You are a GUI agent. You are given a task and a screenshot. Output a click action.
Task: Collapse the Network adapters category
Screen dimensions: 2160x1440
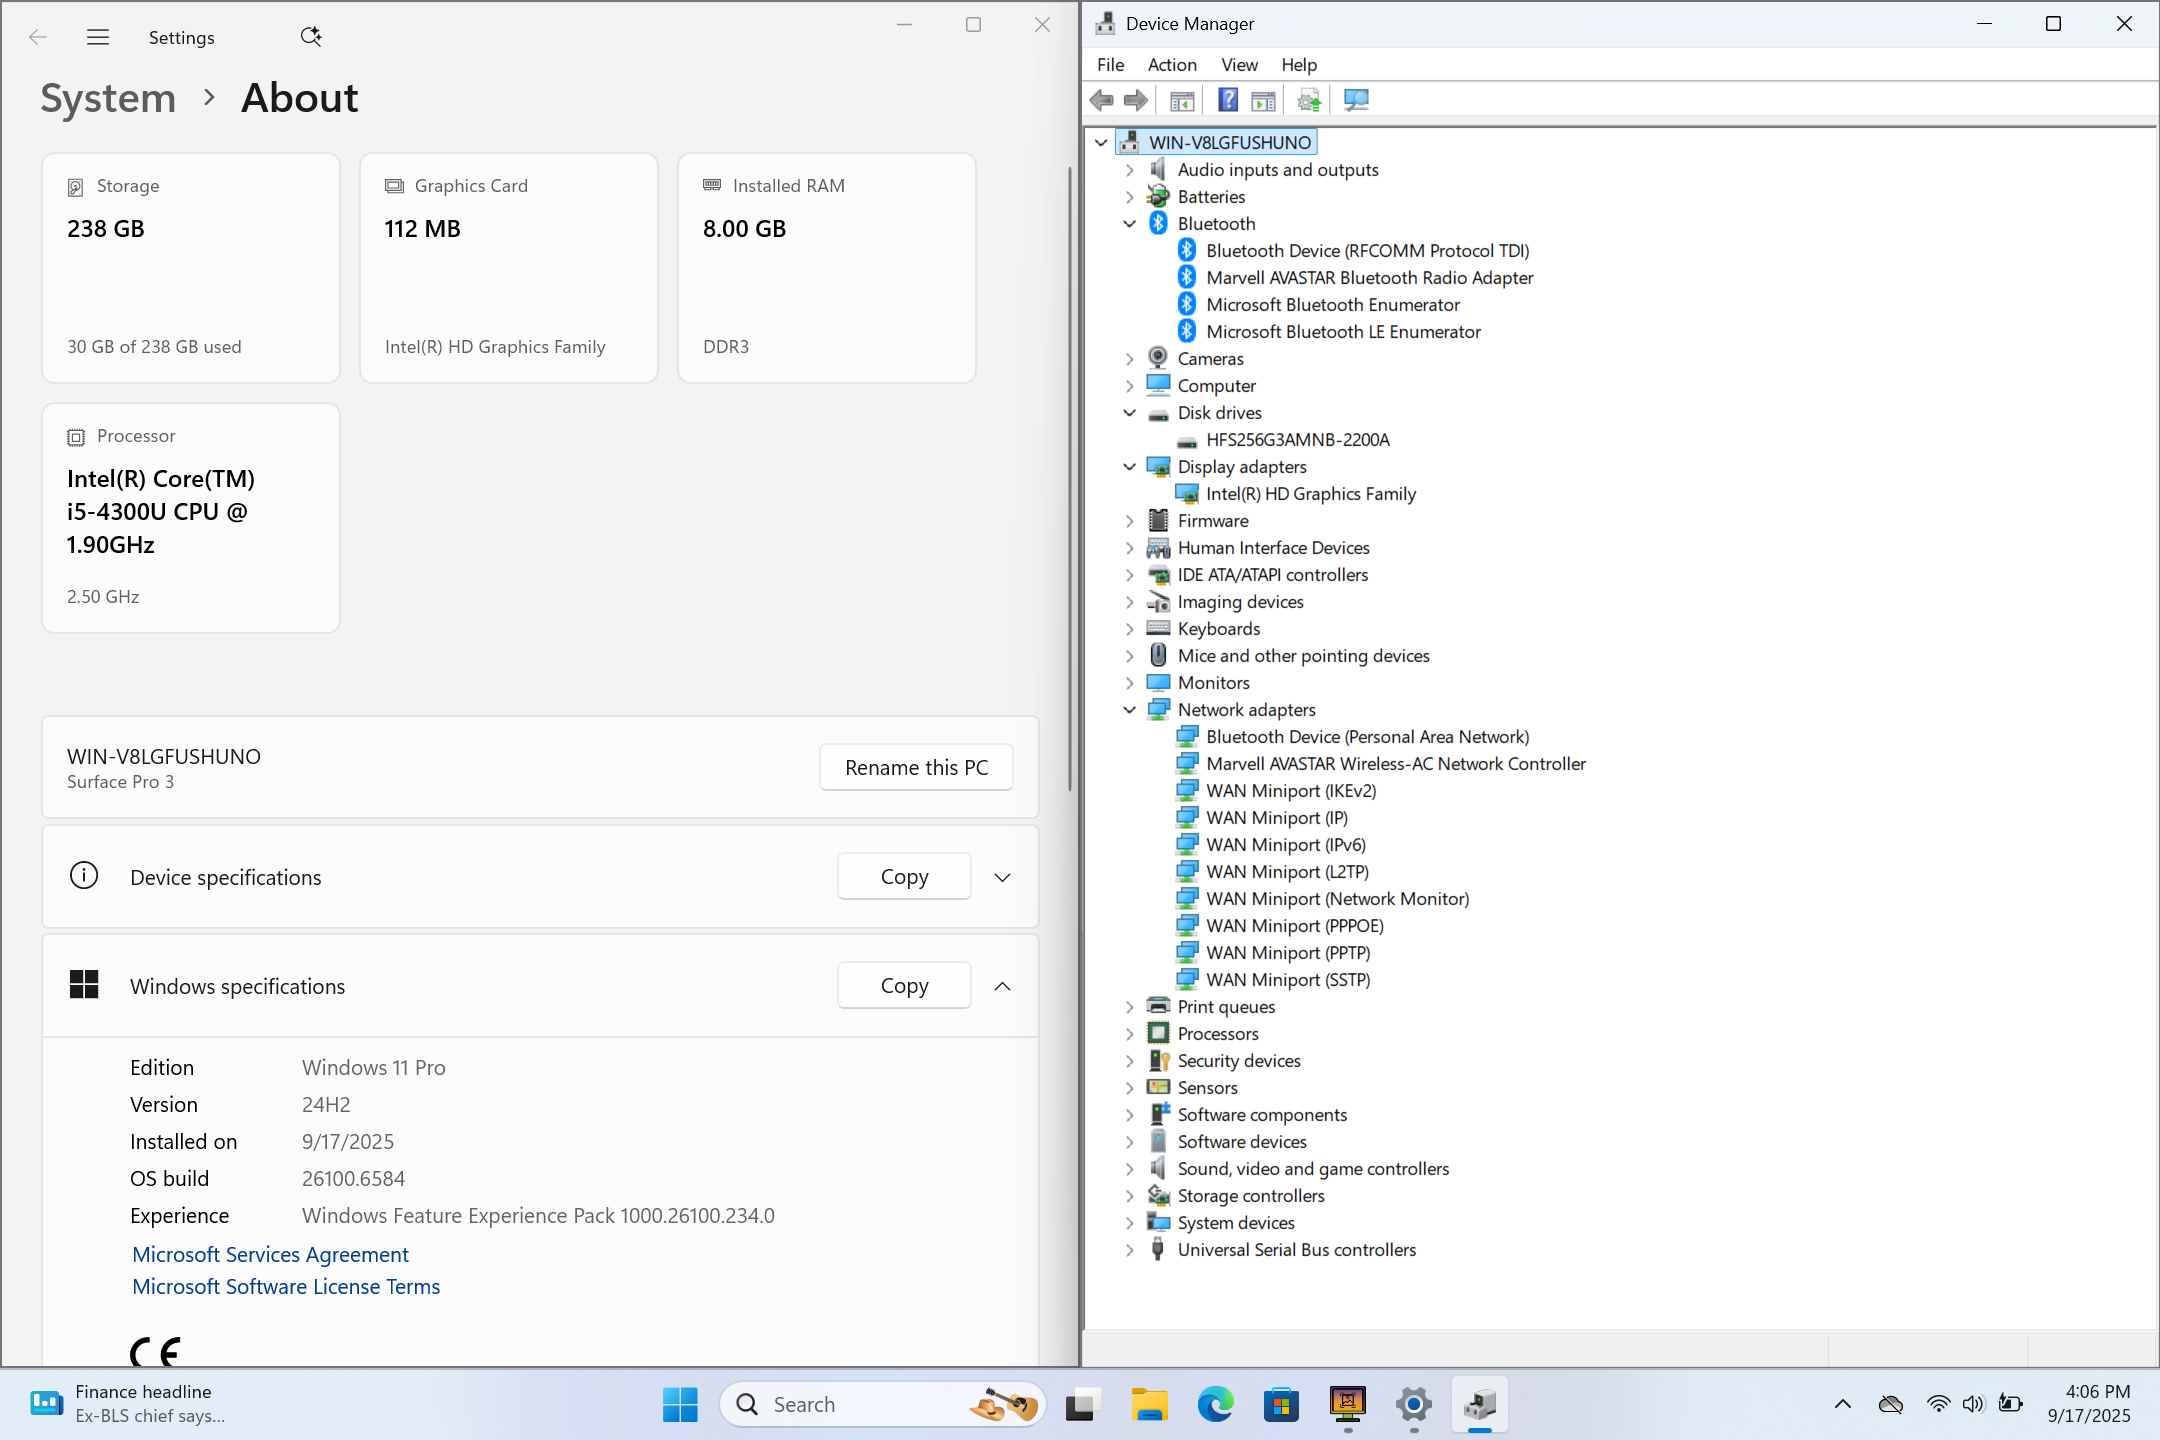click(1130, 710)
